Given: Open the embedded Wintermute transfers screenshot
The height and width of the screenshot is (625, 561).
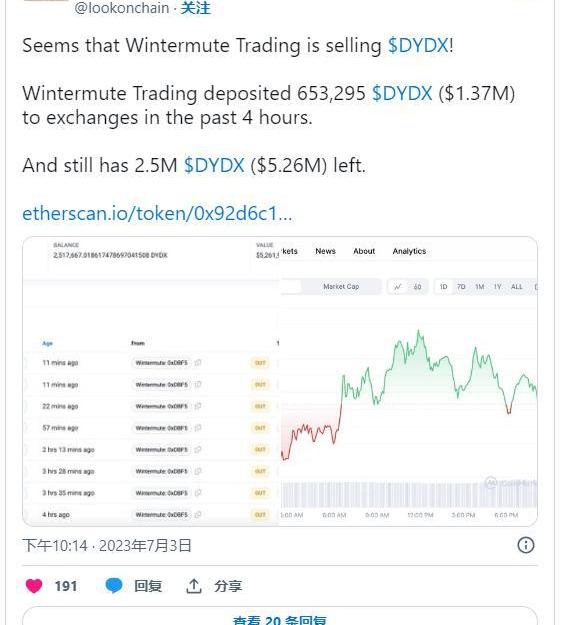Looking at the screenshot, I should [280, 381].
